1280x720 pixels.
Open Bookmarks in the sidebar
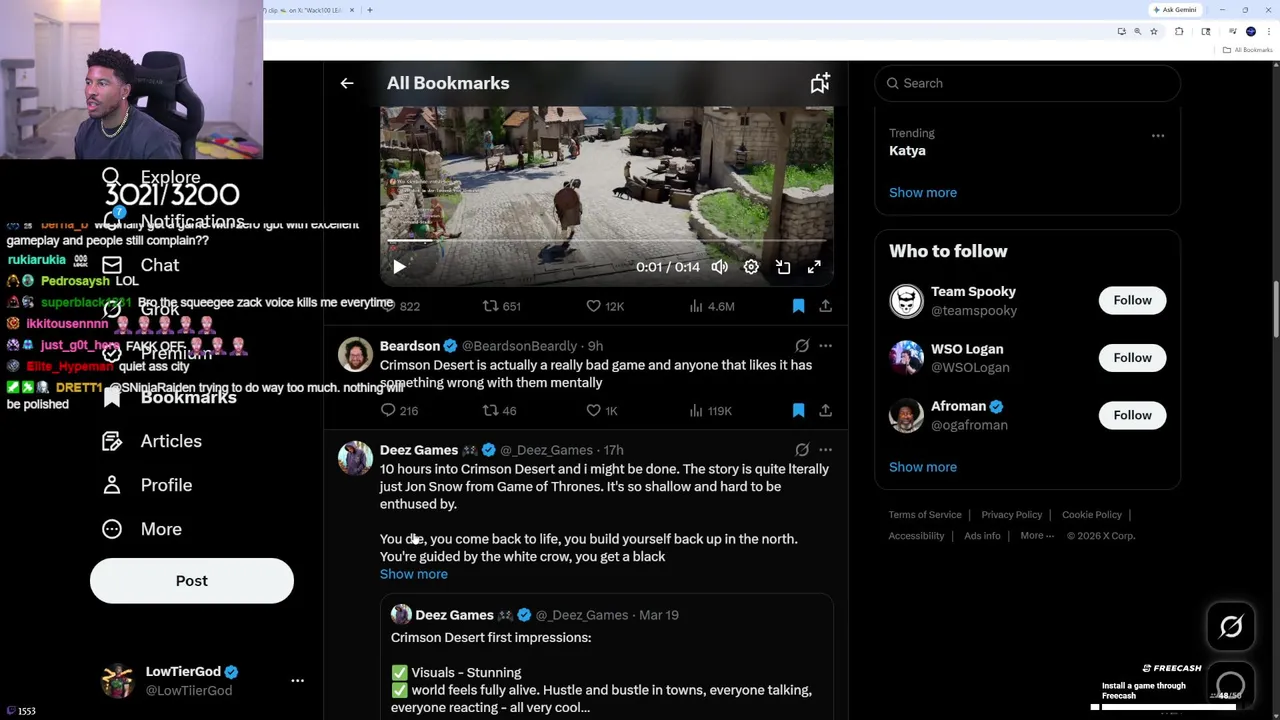coord(169,397)
